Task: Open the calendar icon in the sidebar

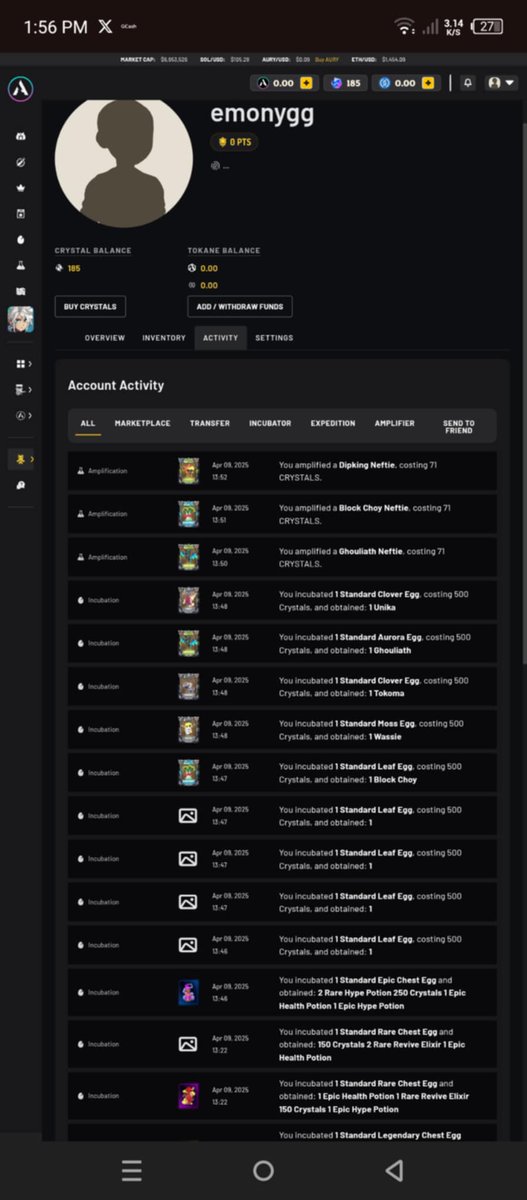Action: [20, 213]
